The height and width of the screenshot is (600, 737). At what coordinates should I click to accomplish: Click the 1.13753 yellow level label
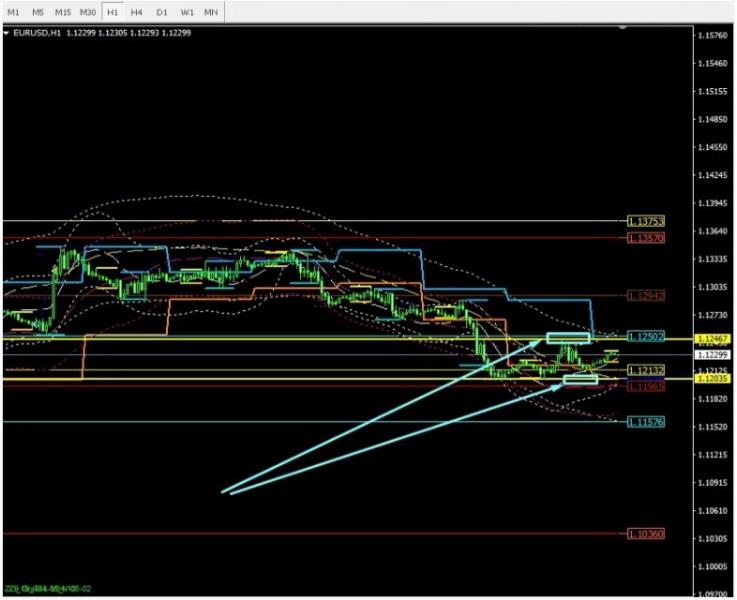pyautogui.click(x=646, y=221)
